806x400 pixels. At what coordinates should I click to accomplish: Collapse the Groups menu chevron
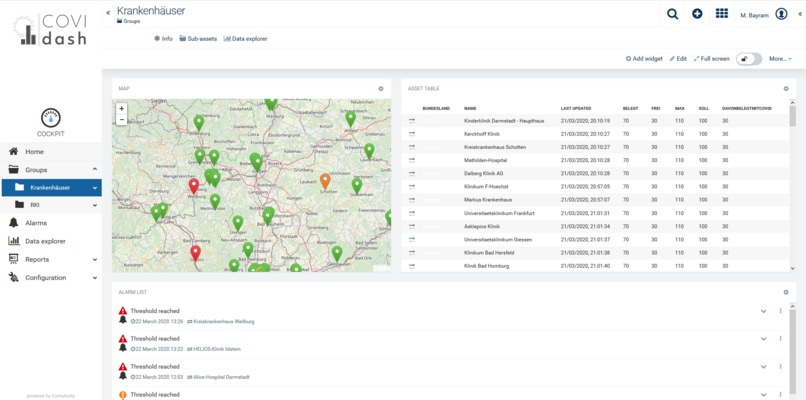point(95,169)
